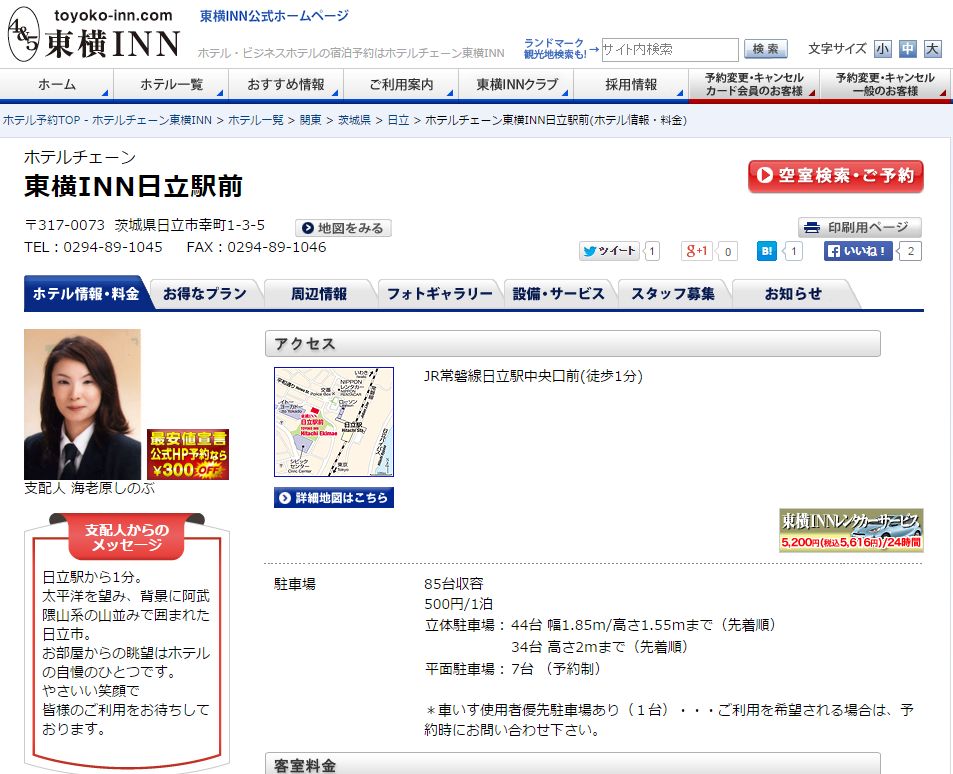Click the 支配人からのメッセージ heading
This screenshot has height=774, width=953.
coord(126,537)
